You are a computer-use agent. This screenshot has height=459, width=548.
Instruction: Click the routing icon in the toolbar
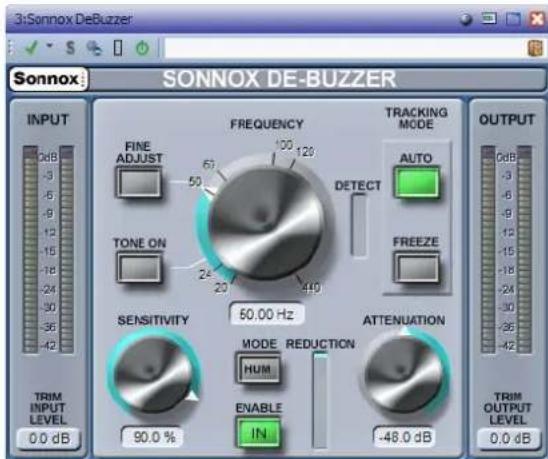[94, 48]
